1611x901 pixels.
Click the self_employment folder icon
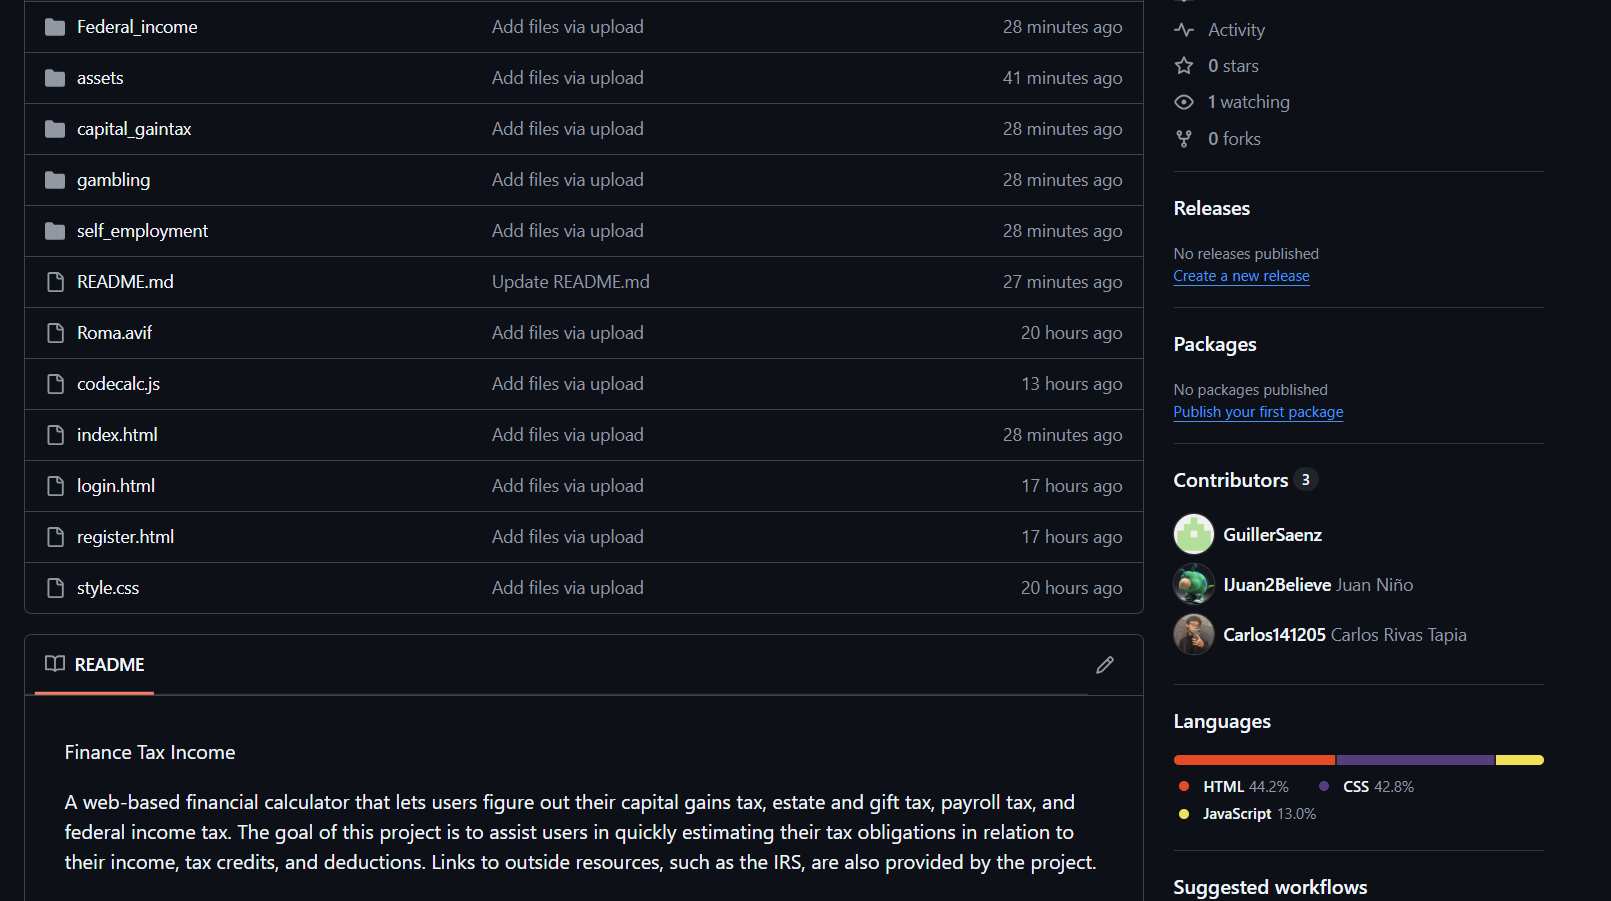[x=55, y=231]
